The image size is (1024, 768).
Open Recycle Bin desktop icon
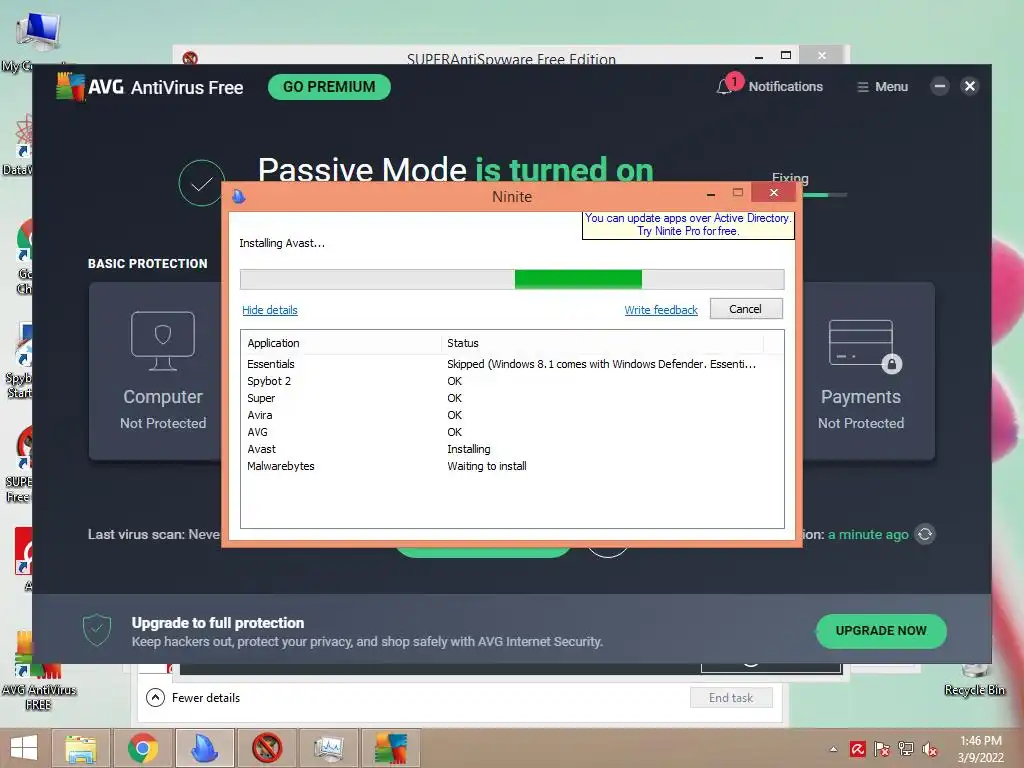974,679
